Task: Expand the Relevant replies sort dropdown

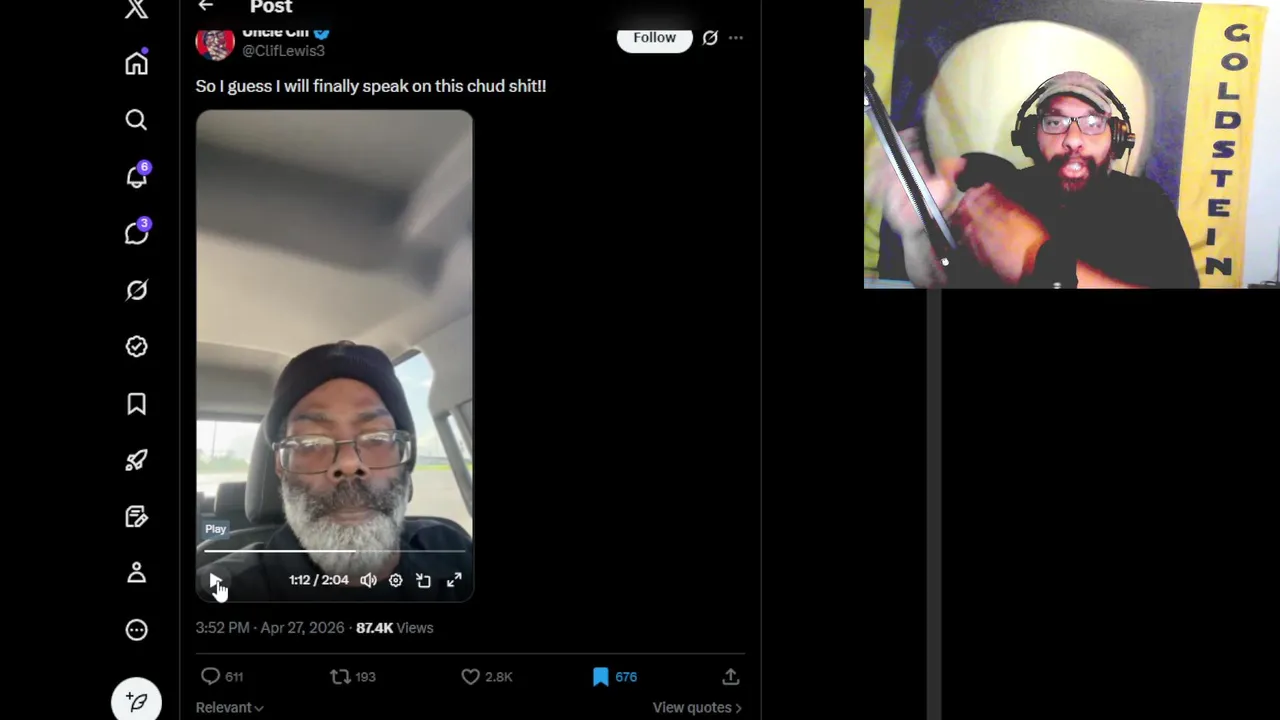Action: 230,707
